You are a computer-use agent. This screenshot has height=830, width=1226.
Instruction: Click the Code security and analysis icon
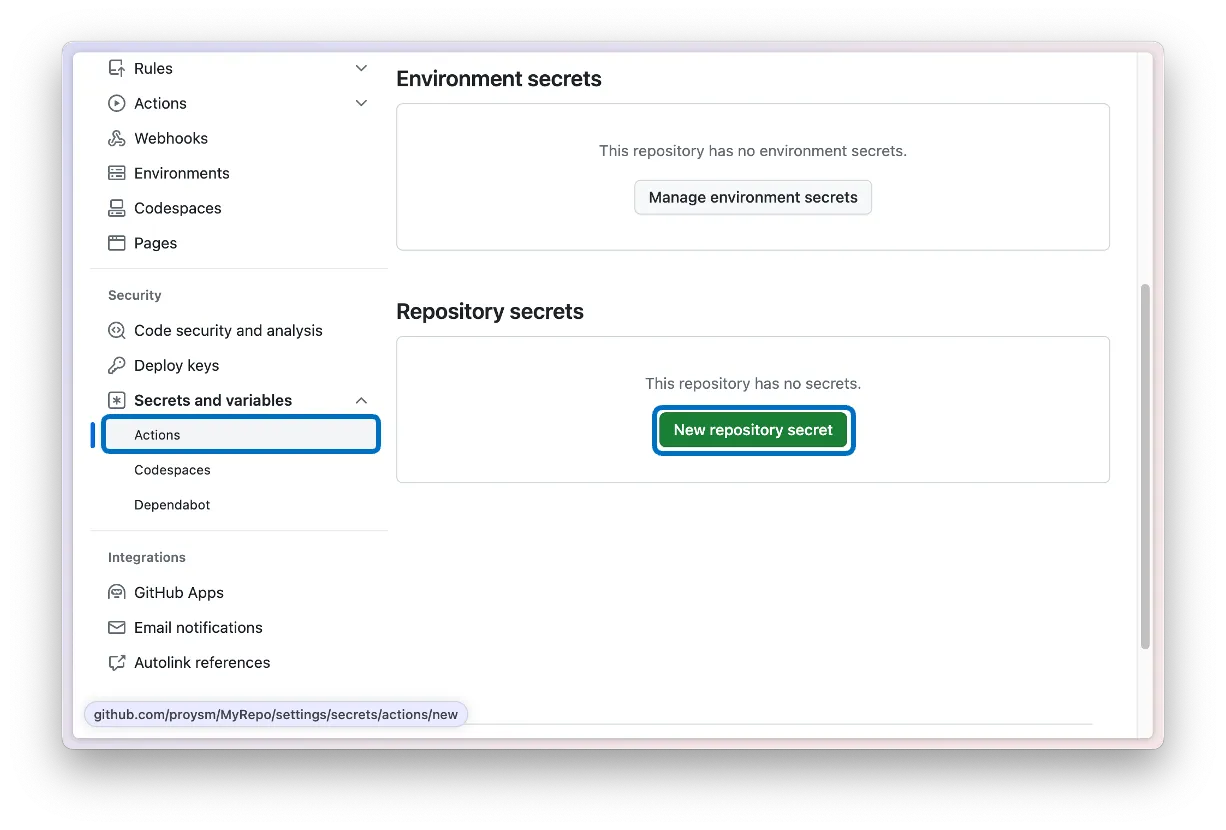(117, 331)
